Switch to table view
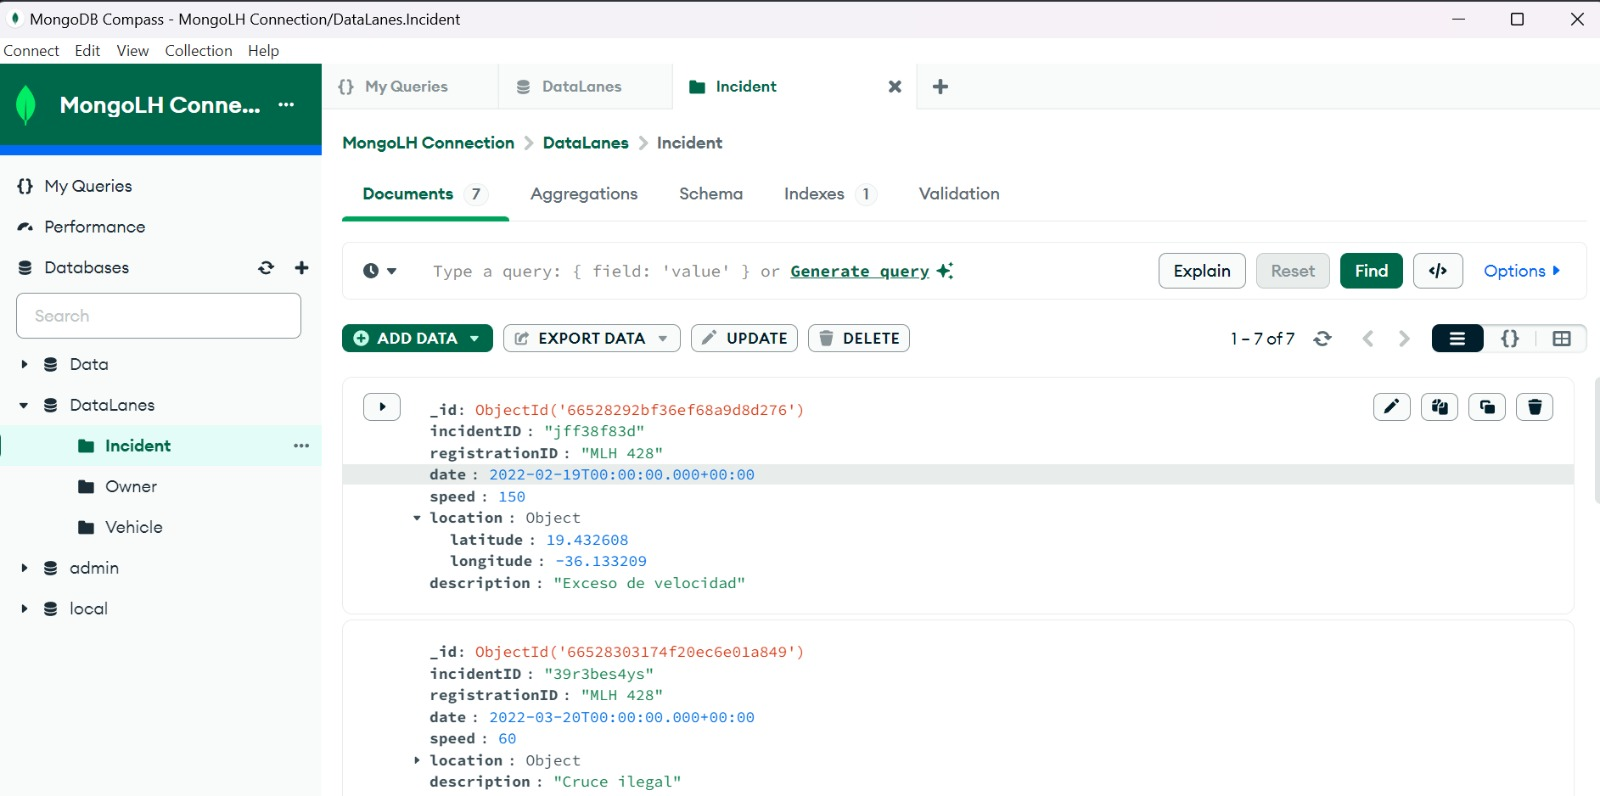The image size is (1600, 796). point(1562,339)
